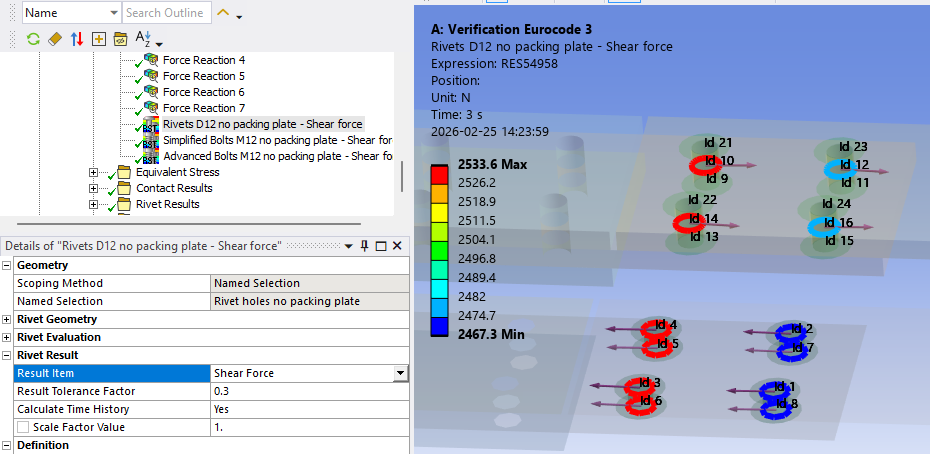Click the yellow folder icon in outline toolbar
This screenshot has height=454, width=930.
[120, 39]
